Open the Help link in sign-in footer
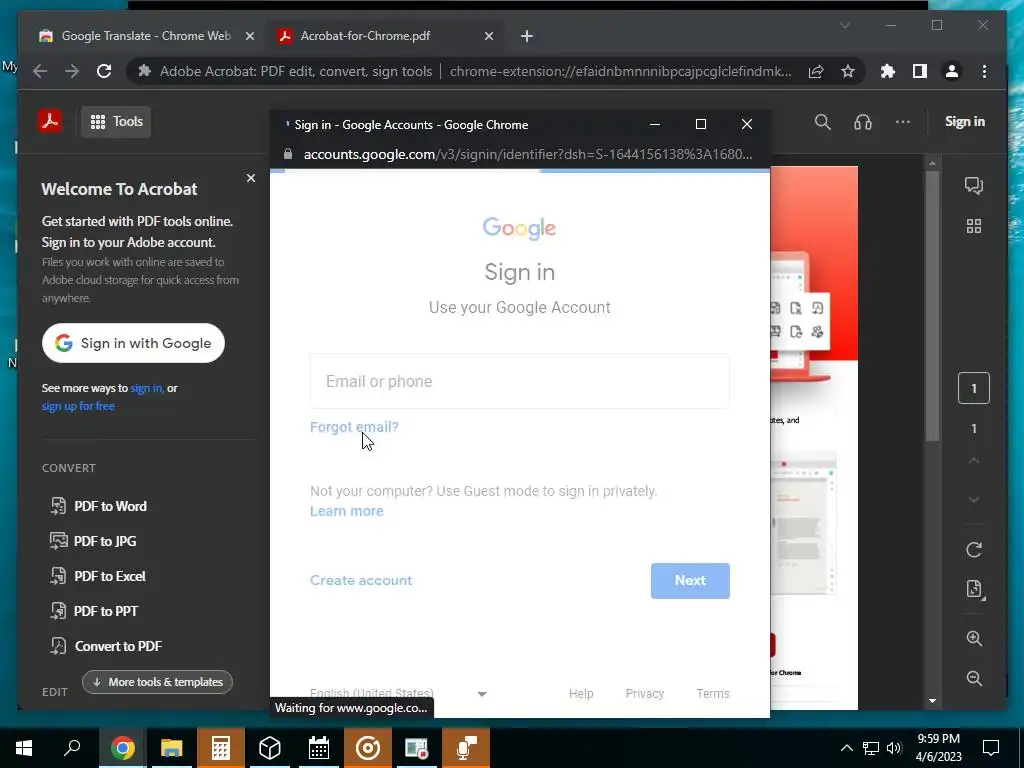The image size is (1024, 768). tap(581, 694)
